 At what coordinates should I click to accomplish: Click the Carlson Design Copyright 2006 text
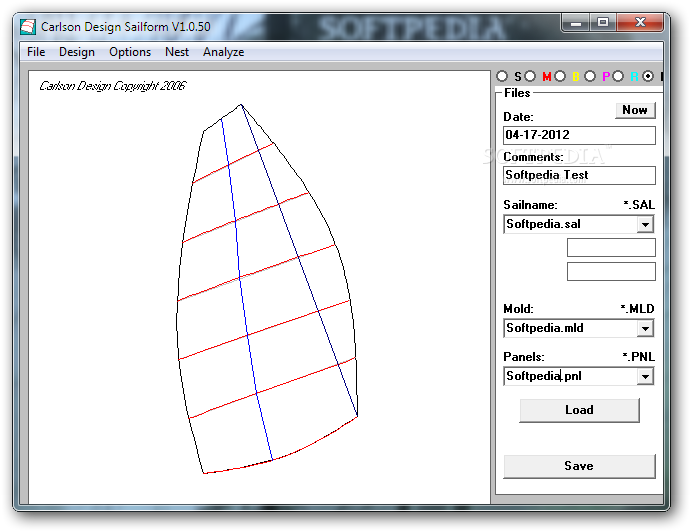pyautogui.click(x=113, y=86)
